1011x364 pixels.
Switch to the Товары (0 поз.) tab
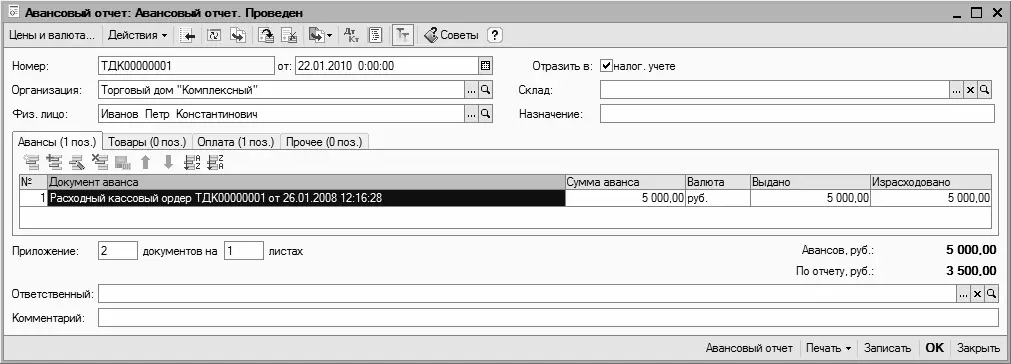point(148,142)
